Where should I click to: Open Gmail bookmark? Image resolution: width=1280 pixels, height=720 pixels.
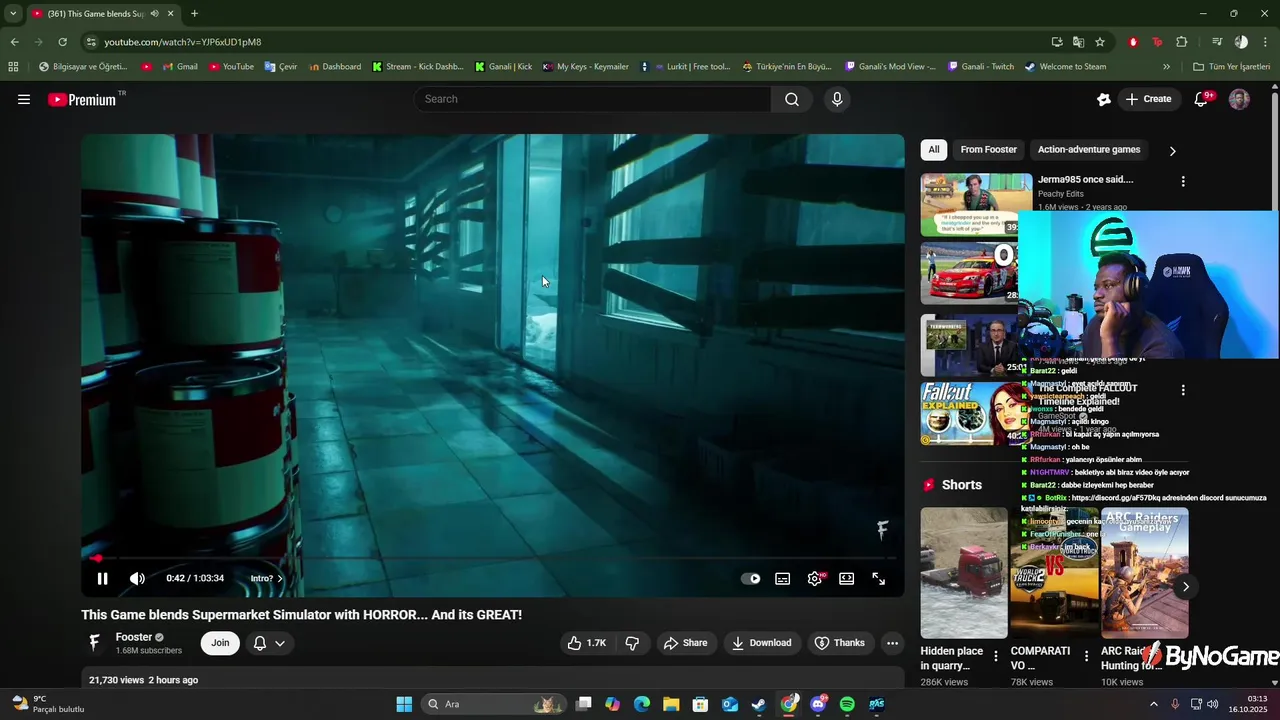(179, 67)
